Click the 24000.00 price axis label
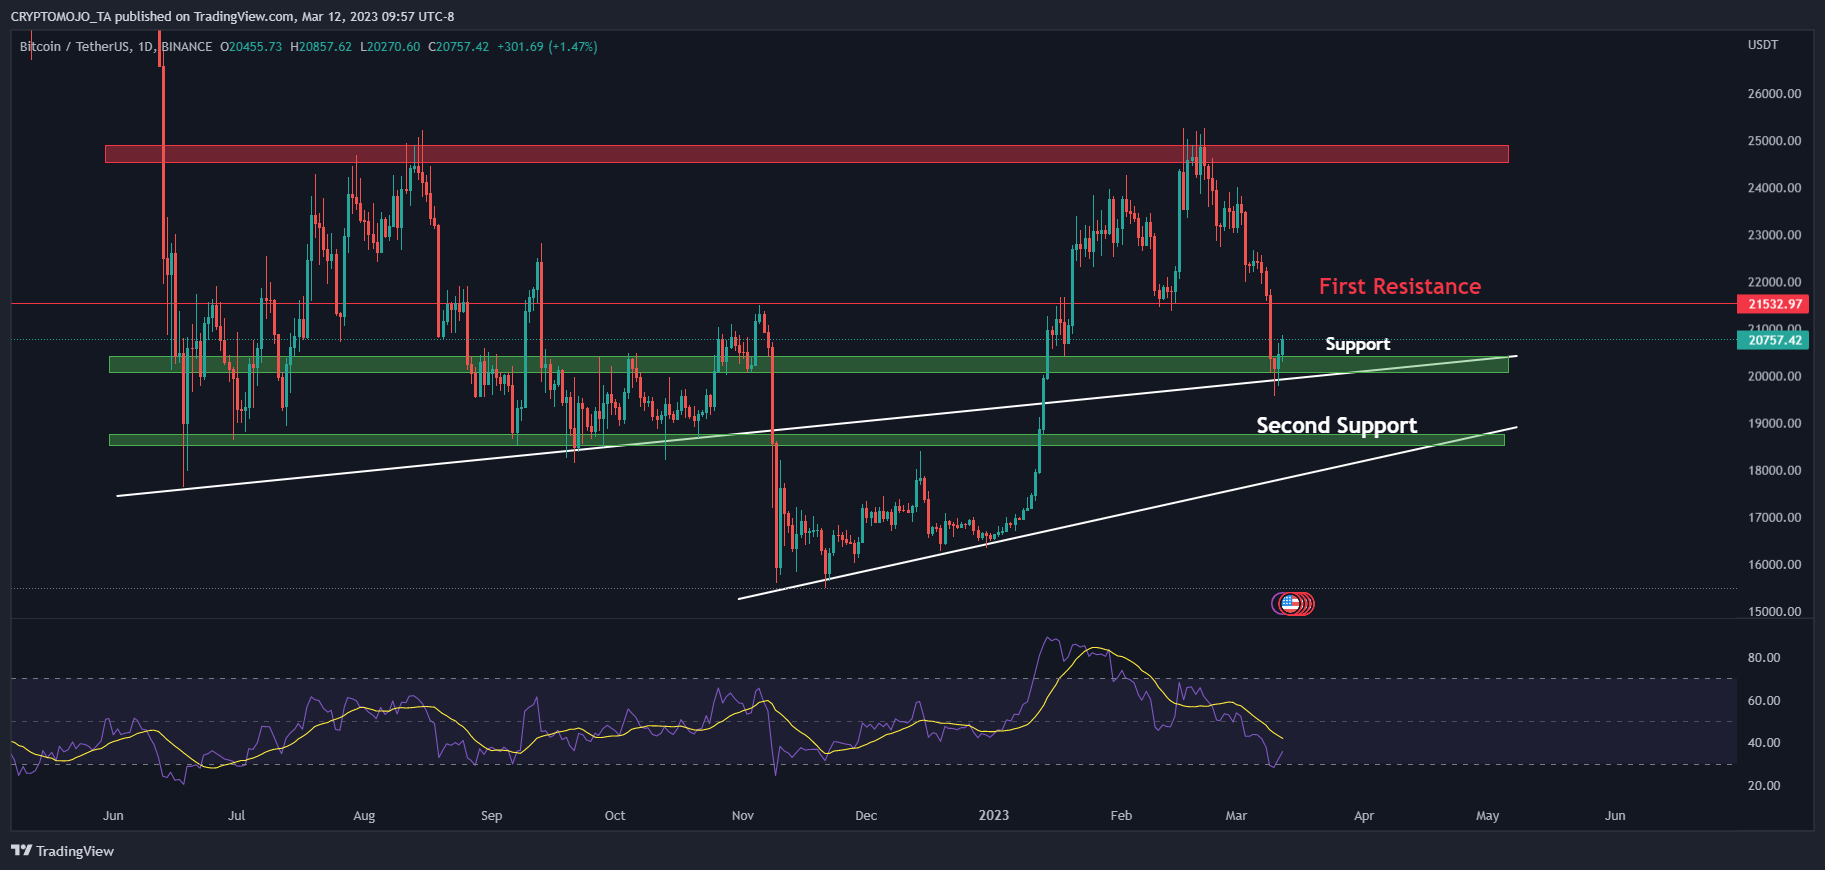Screen dimensions: 1825x870 pos(1774,188)
